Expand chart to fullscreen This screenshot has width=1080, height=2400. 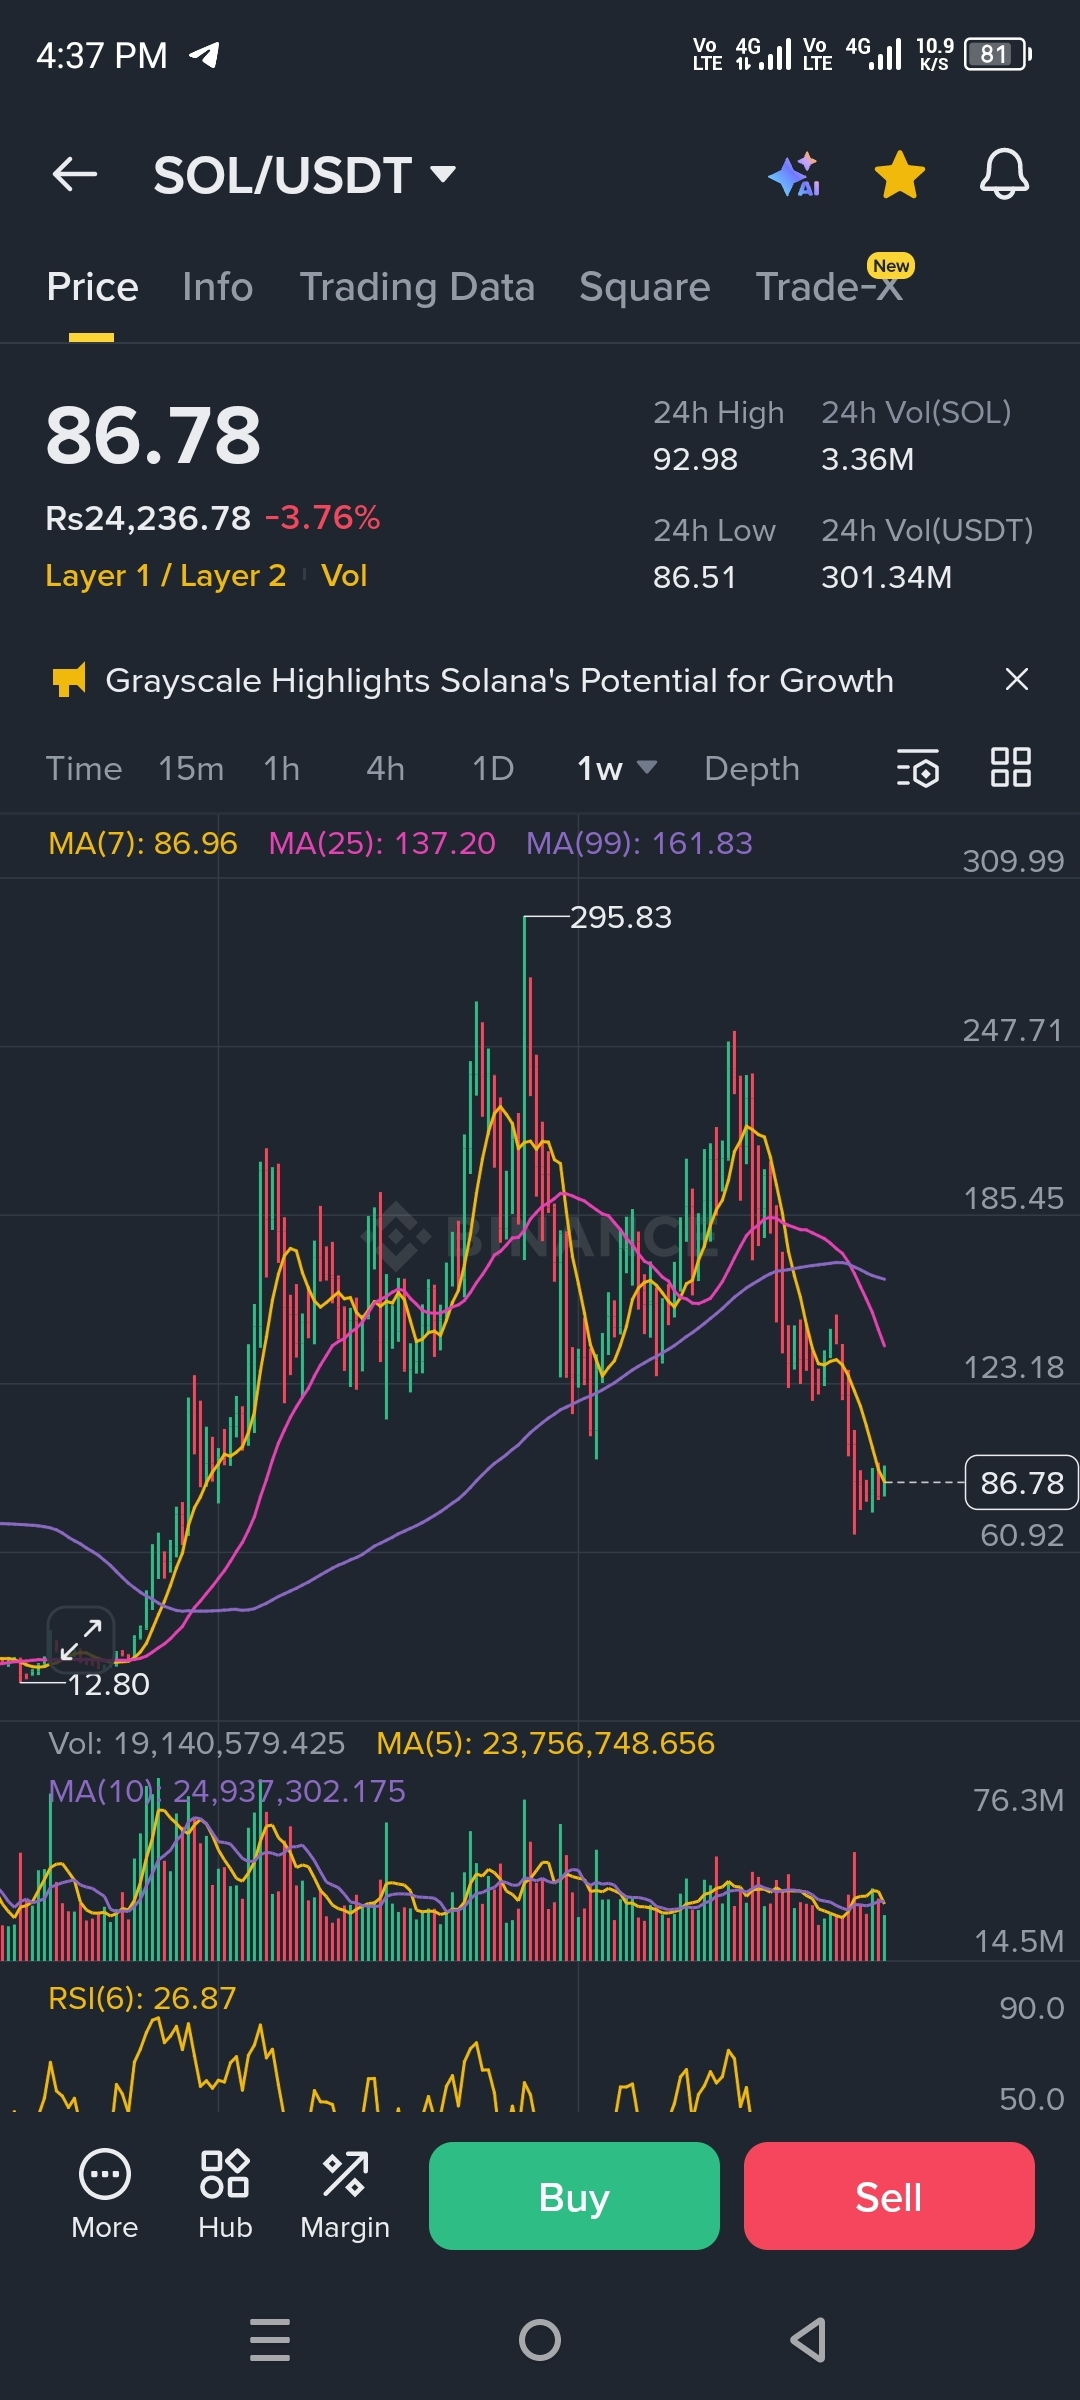[81, 1641]
